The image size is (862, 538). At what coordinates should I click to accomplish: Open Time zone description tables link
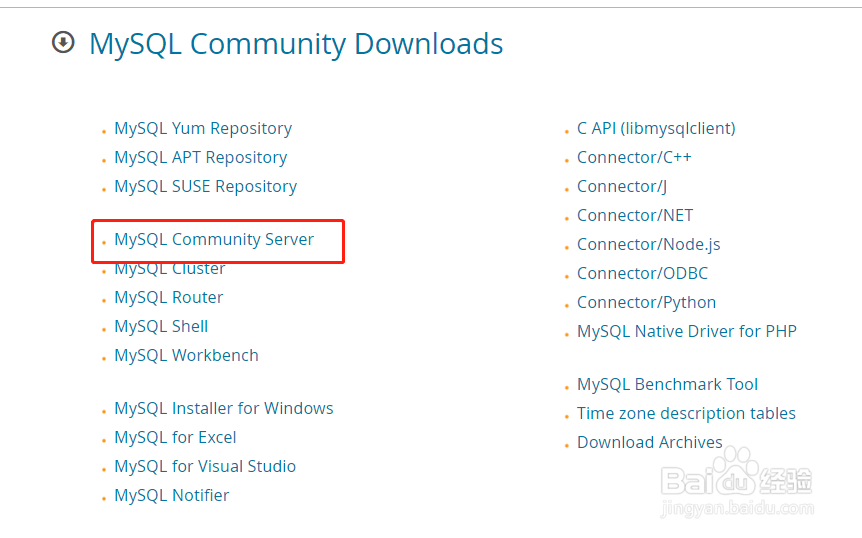tap(686, 414)
